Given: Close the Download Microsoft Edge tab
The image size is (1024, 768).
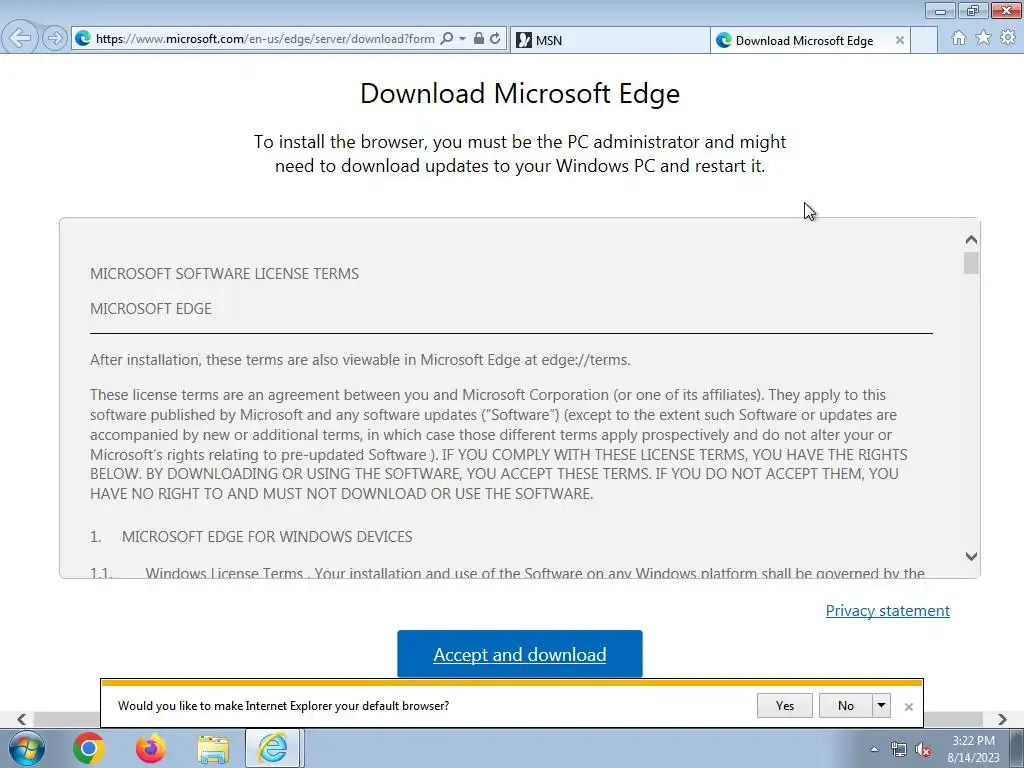Looking at the screenshot, I should (x=899, y=40).
